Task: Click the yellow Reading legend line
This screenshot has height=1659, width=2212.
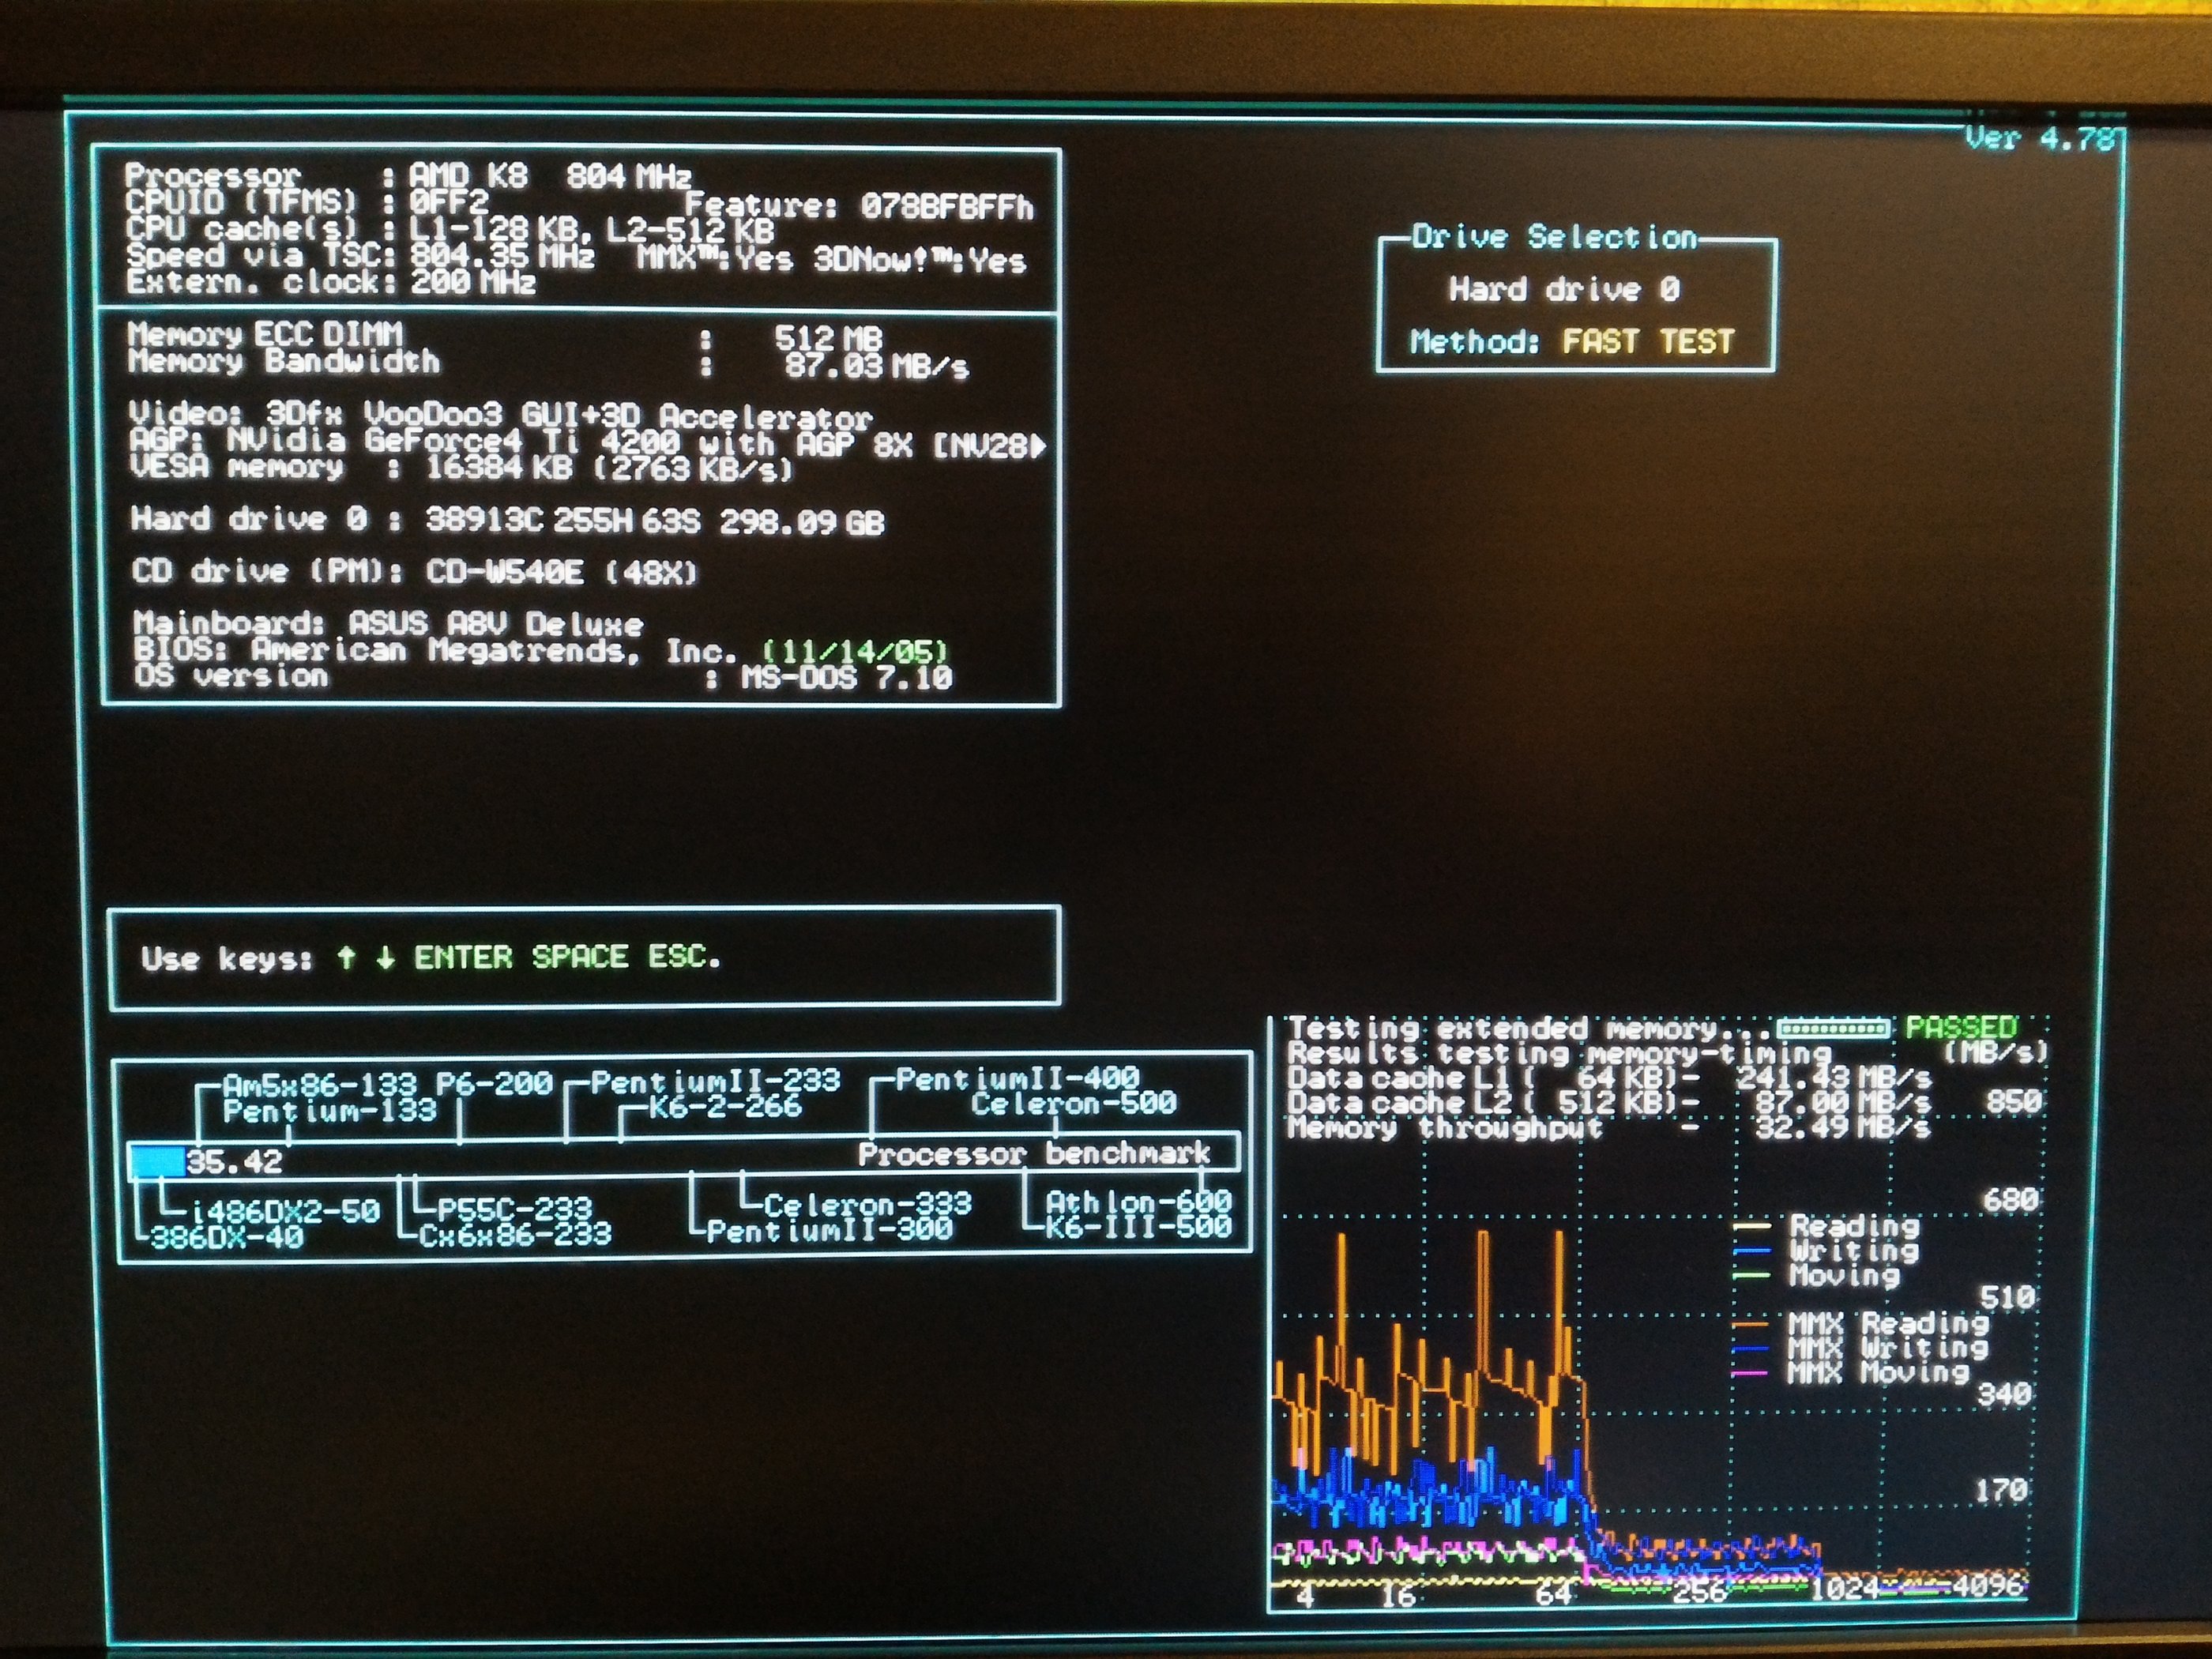Action: point(1752,1225)
